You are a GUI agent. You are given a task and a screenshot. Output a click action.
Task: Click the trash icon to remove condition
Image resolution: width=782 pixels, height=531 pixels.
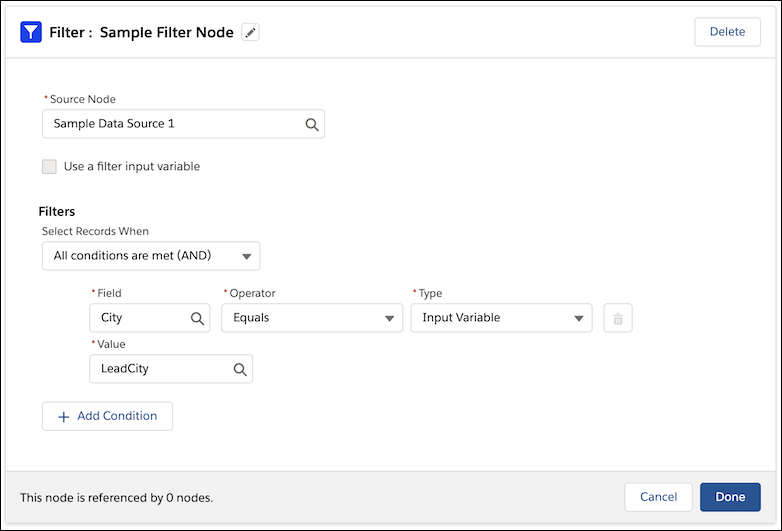618,318
